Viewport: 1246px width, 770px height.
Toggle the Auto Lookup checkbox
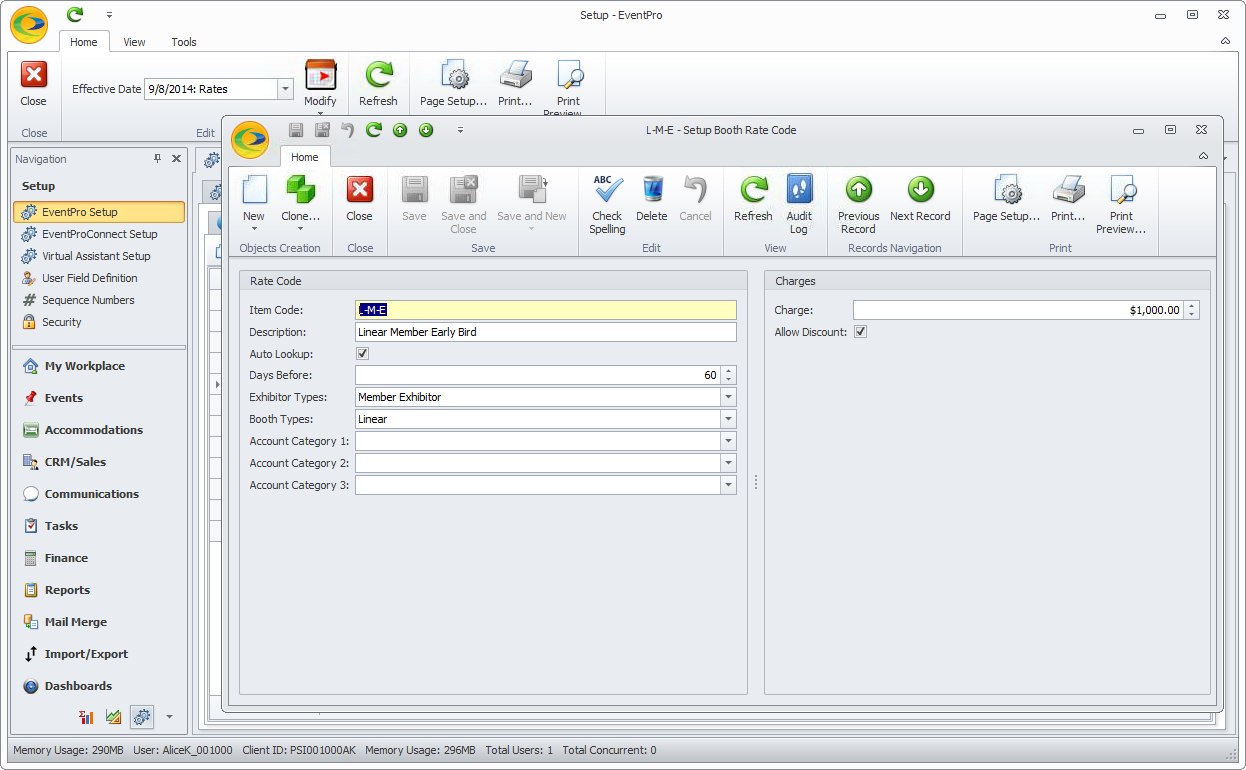(x=362, y=354)
